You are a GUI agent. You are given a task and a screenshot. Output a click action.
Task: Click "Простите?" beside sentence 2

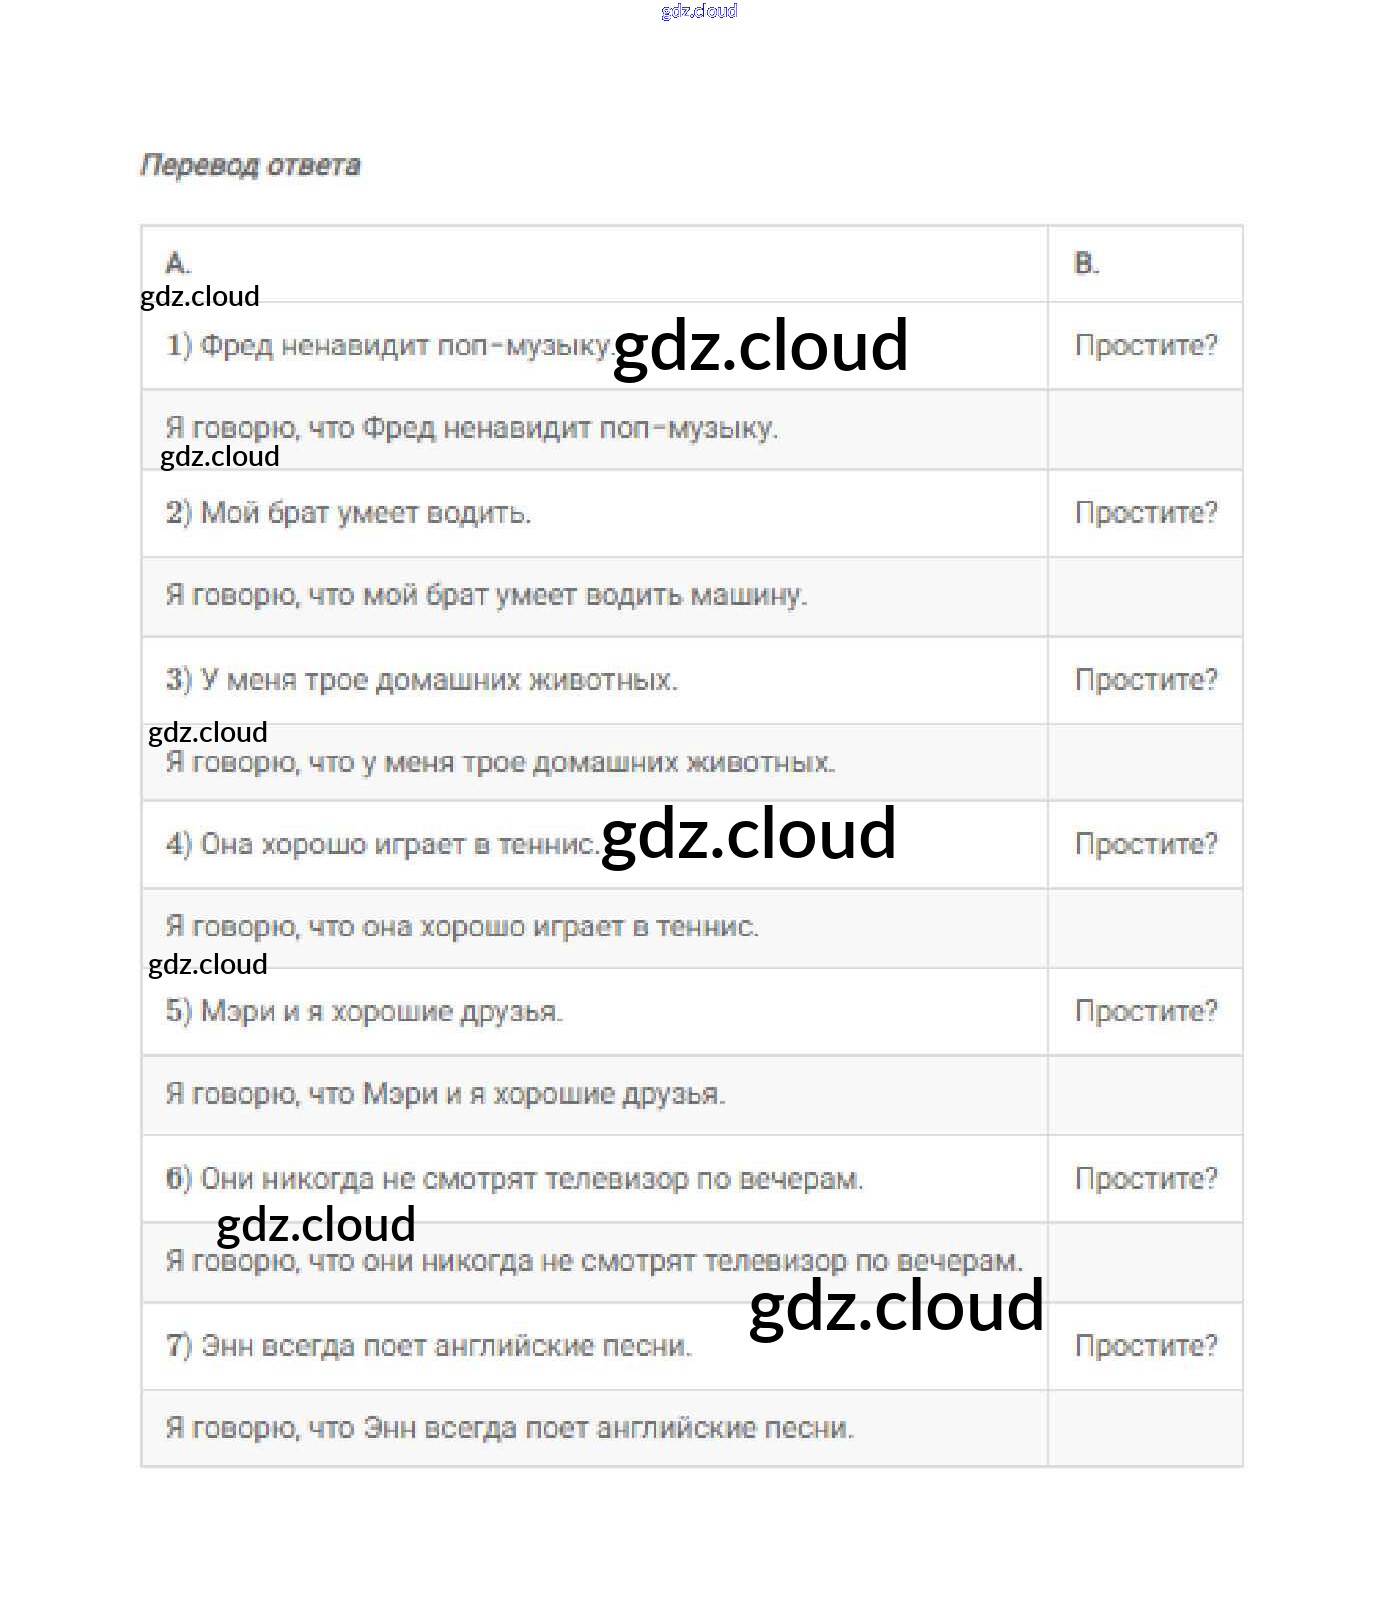(1146, 513)
